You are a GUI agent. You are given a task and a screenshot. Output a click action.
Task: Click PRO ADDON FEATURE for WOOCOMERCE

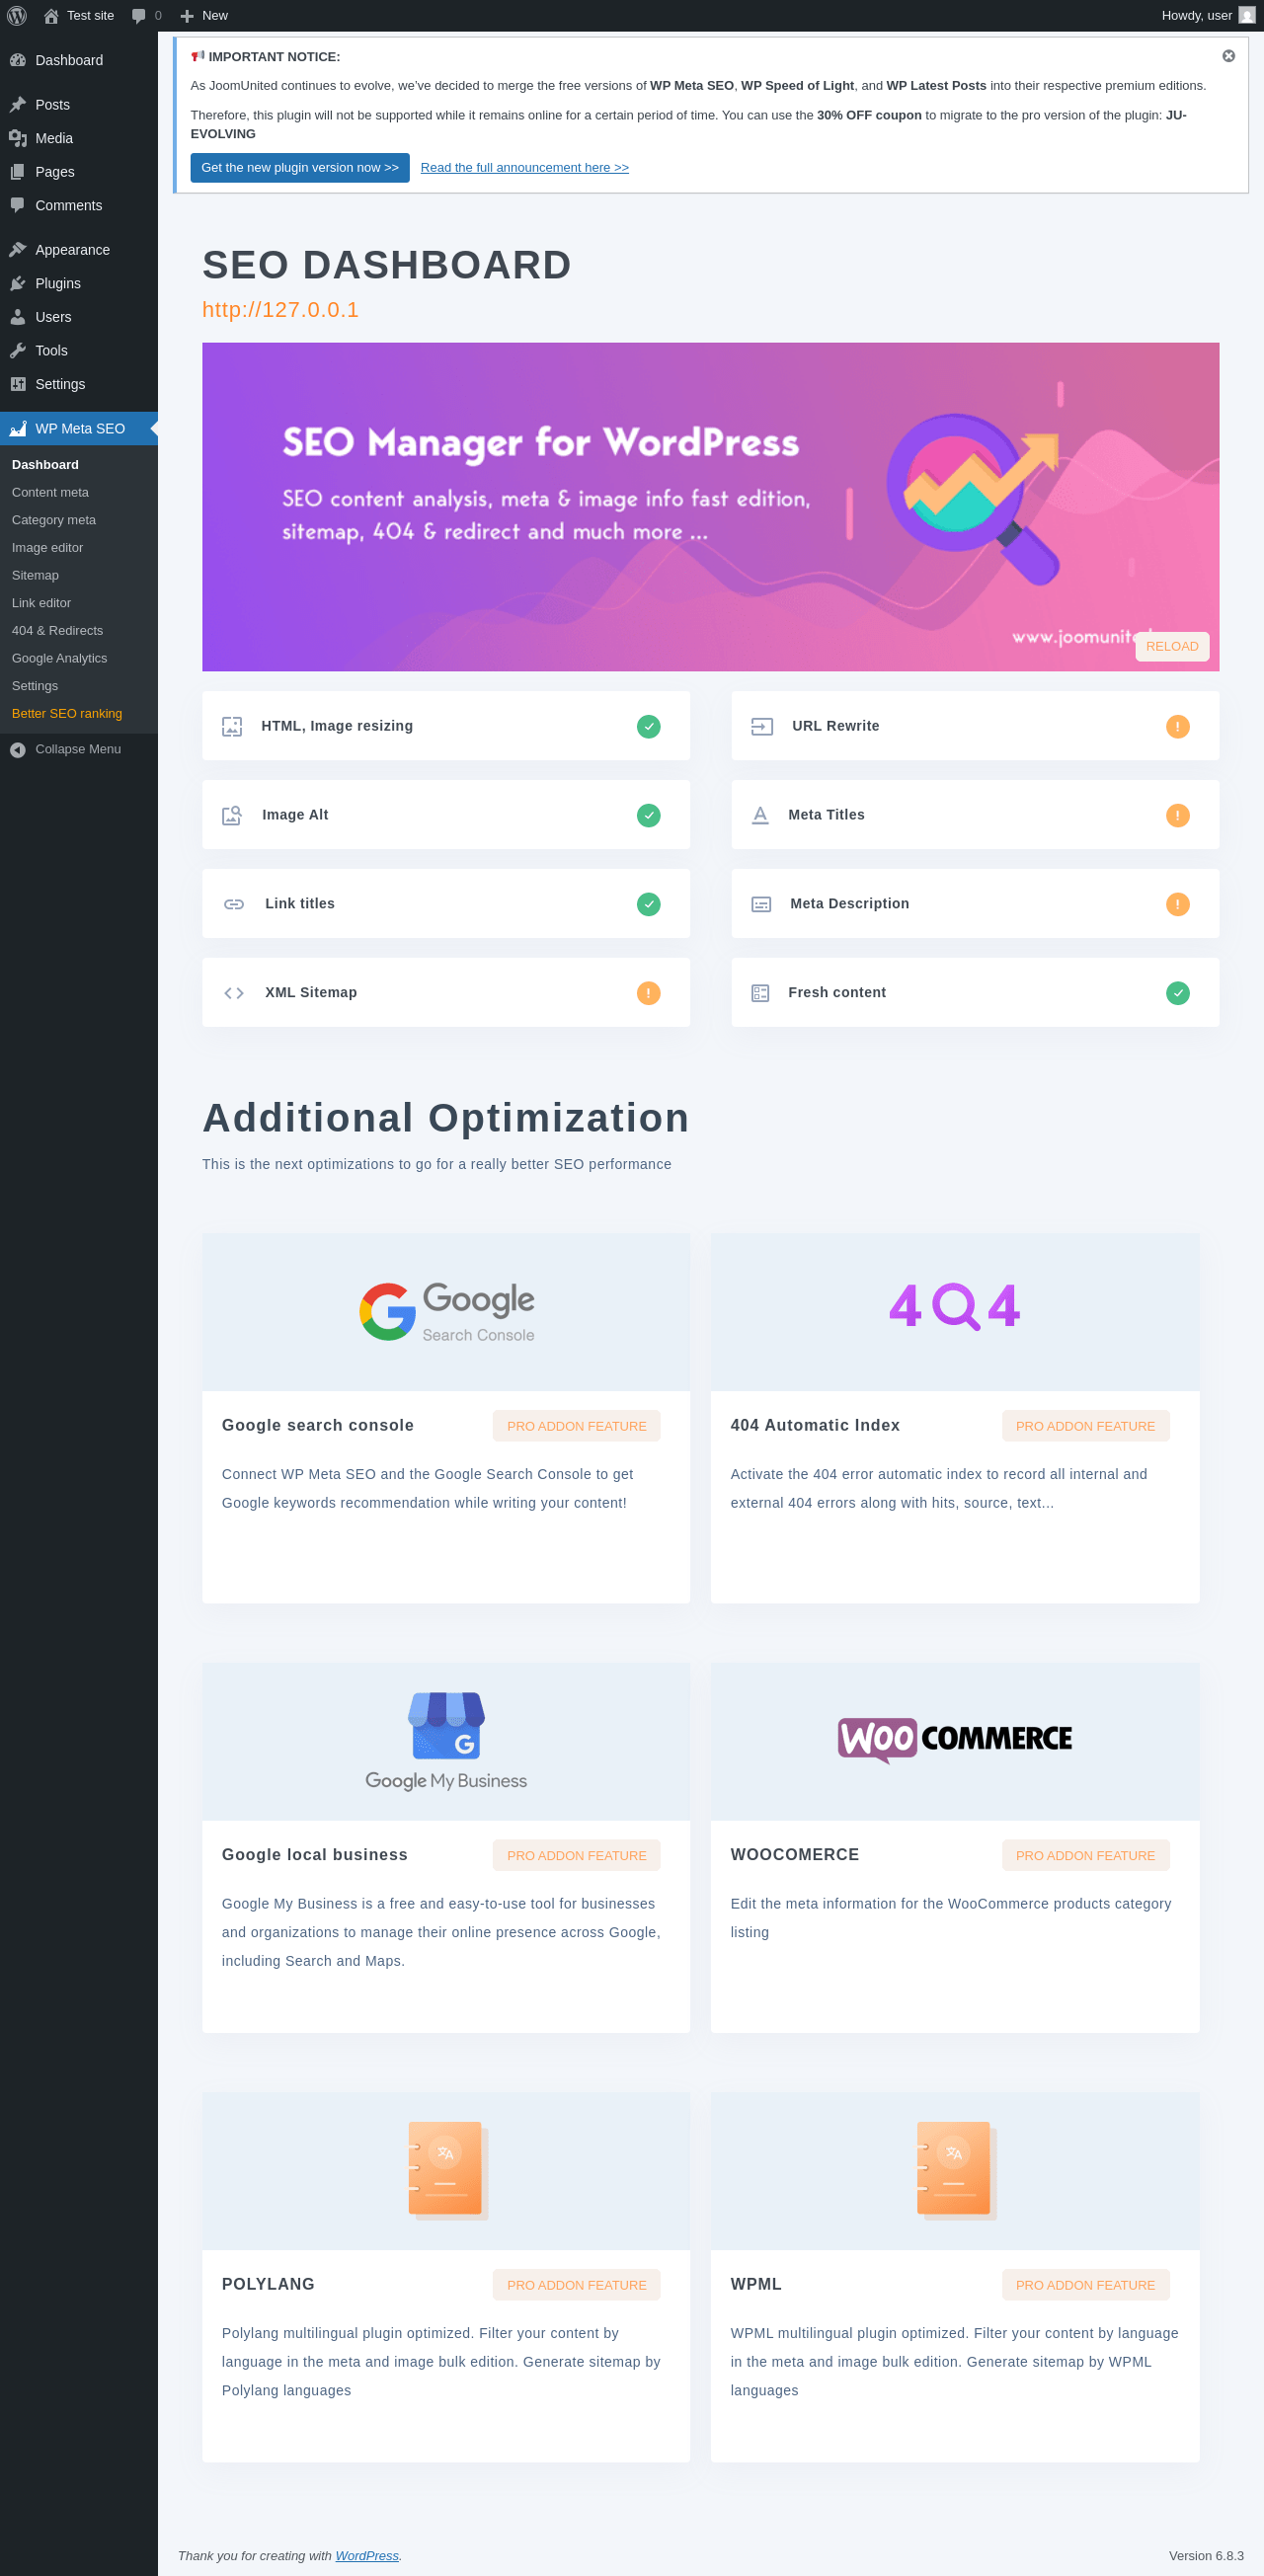[x=1085, y=1855]
